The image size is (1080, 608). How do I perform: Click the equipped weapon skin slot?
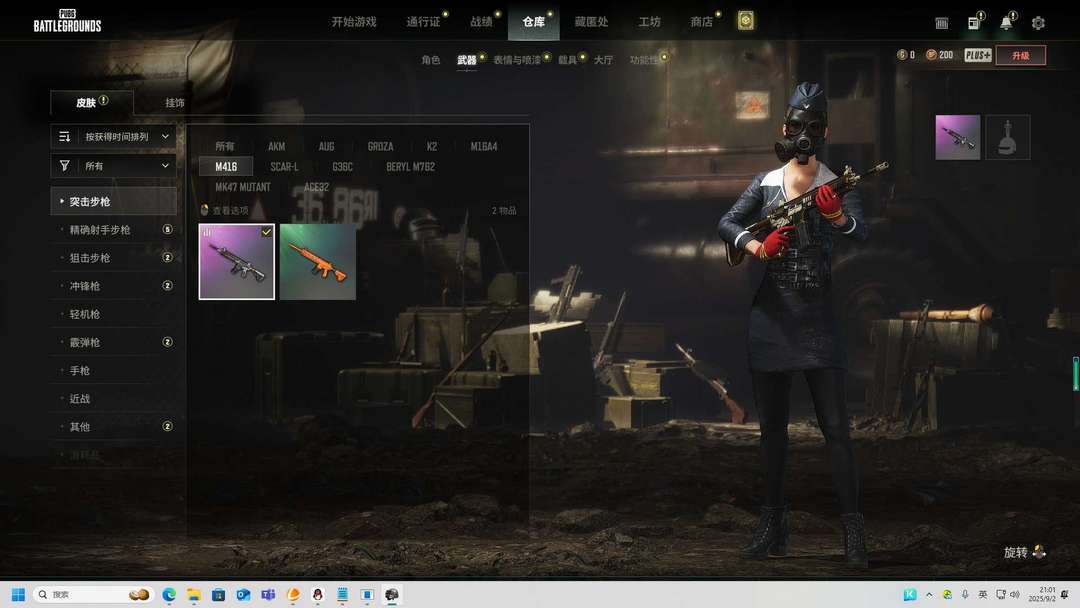click(957, 137)
